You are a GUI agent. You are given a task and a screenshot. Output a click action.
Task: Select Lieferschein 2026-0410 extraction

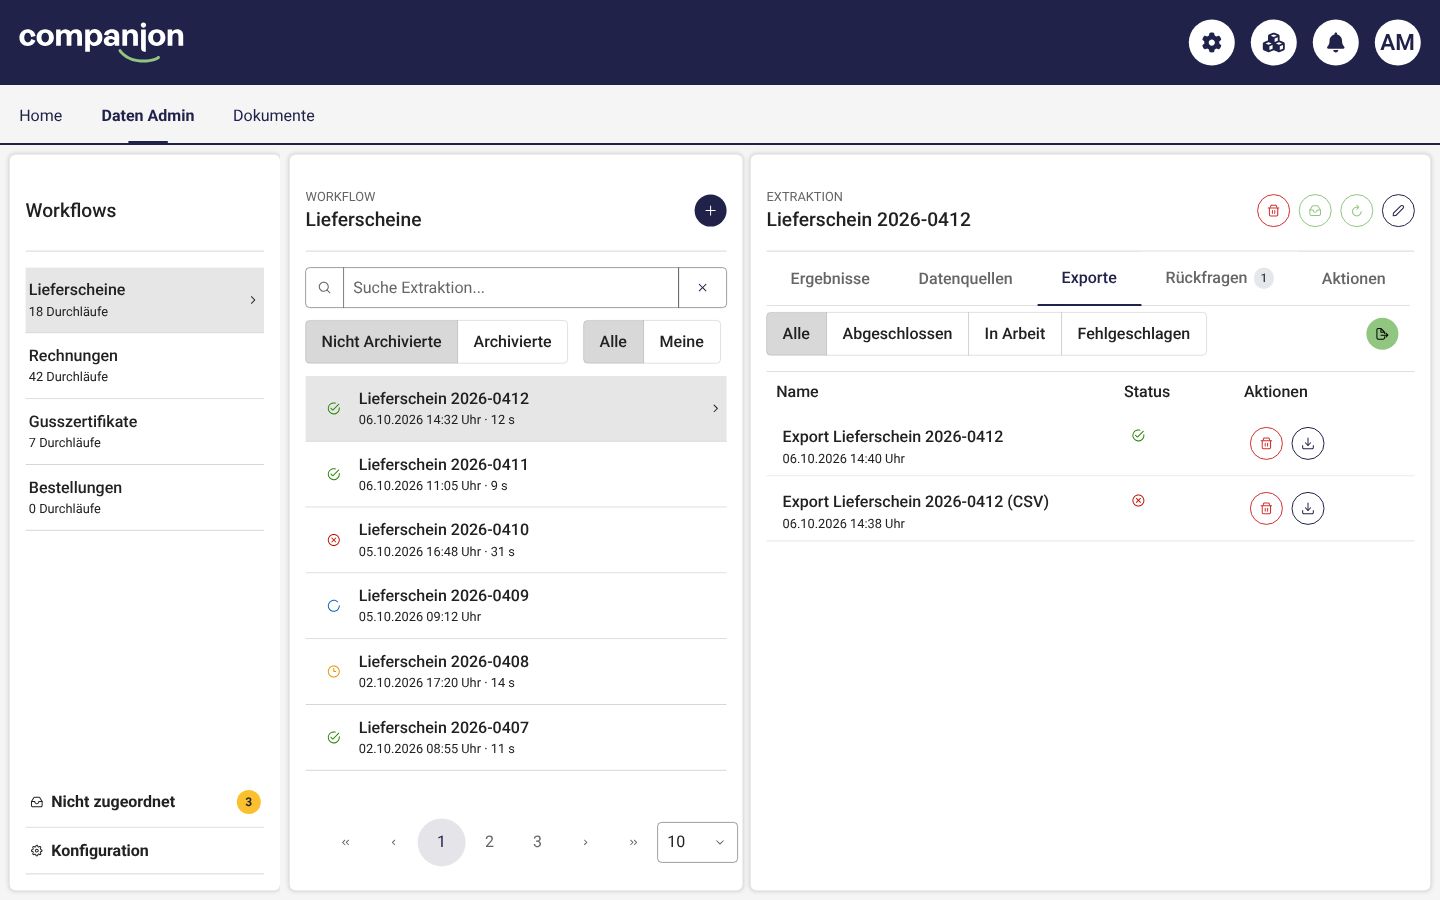pyautogui.click(x=516, y=540)
